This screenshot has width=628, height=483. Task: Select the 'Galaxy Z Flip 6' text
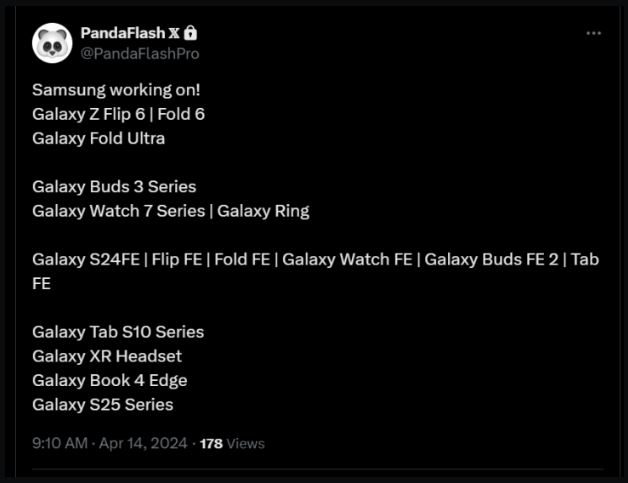[x=89, y=115]
